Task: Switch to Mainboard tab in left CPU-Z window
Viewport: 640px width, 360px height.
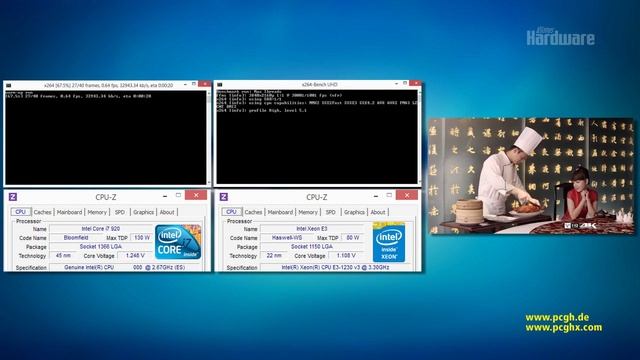Action: point(69,212)
